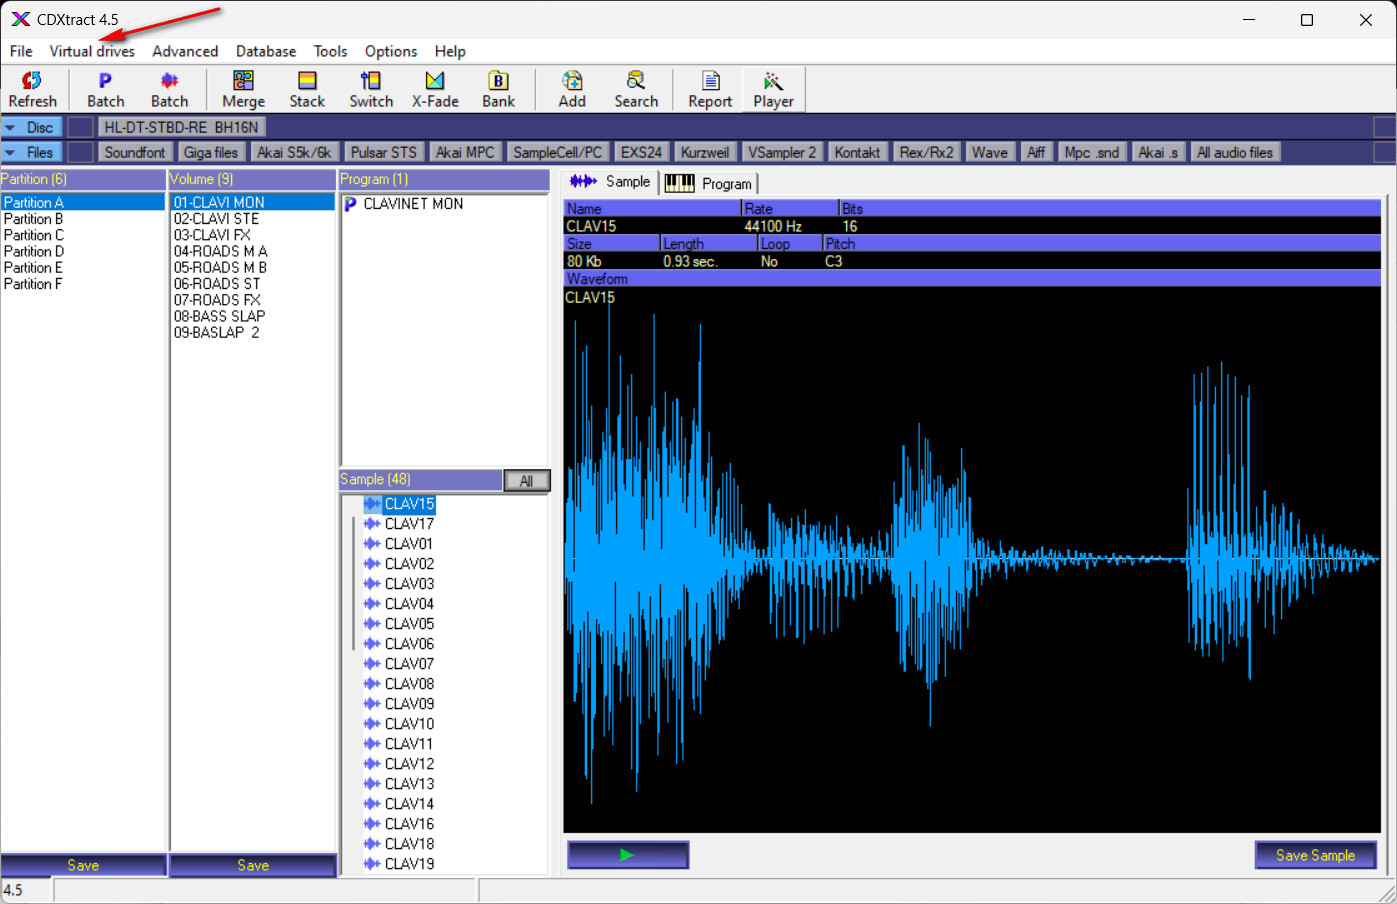Click the small box beside the Disc button
The height and width of the screenshot is (904, 1397).
click(81, 127)
